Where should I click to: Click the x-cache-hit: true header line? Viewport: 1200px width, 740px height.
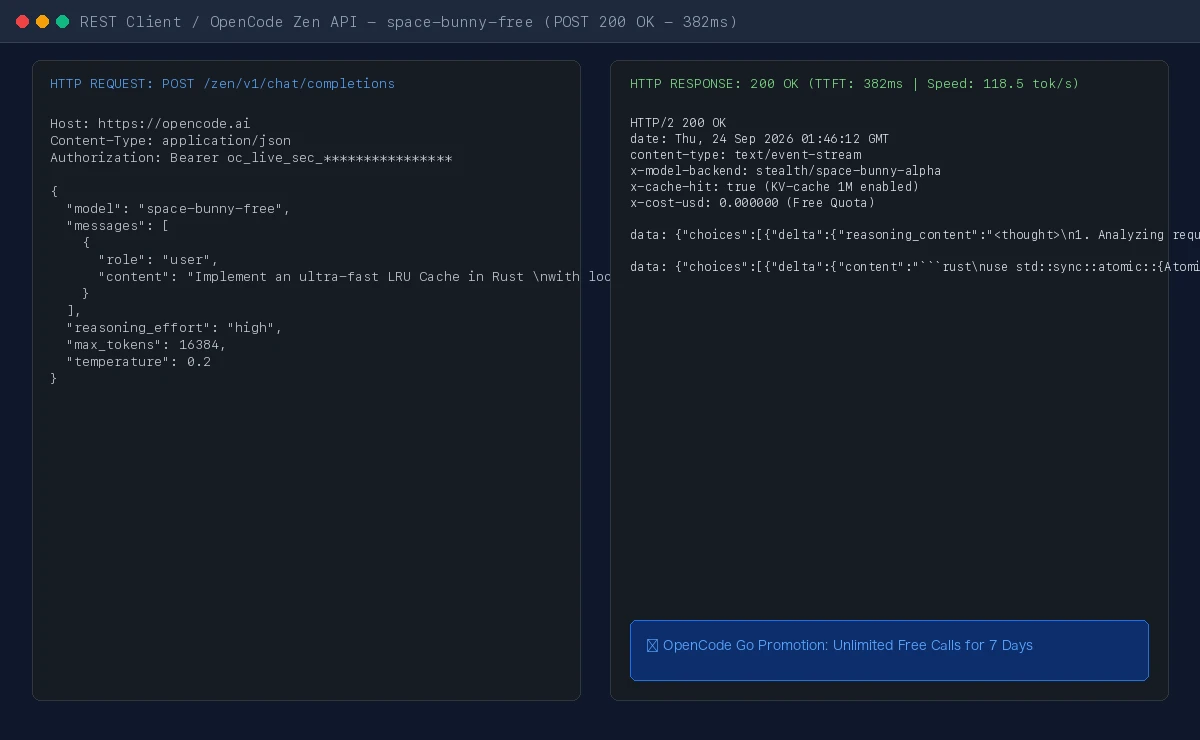click(x=774, y=187)
